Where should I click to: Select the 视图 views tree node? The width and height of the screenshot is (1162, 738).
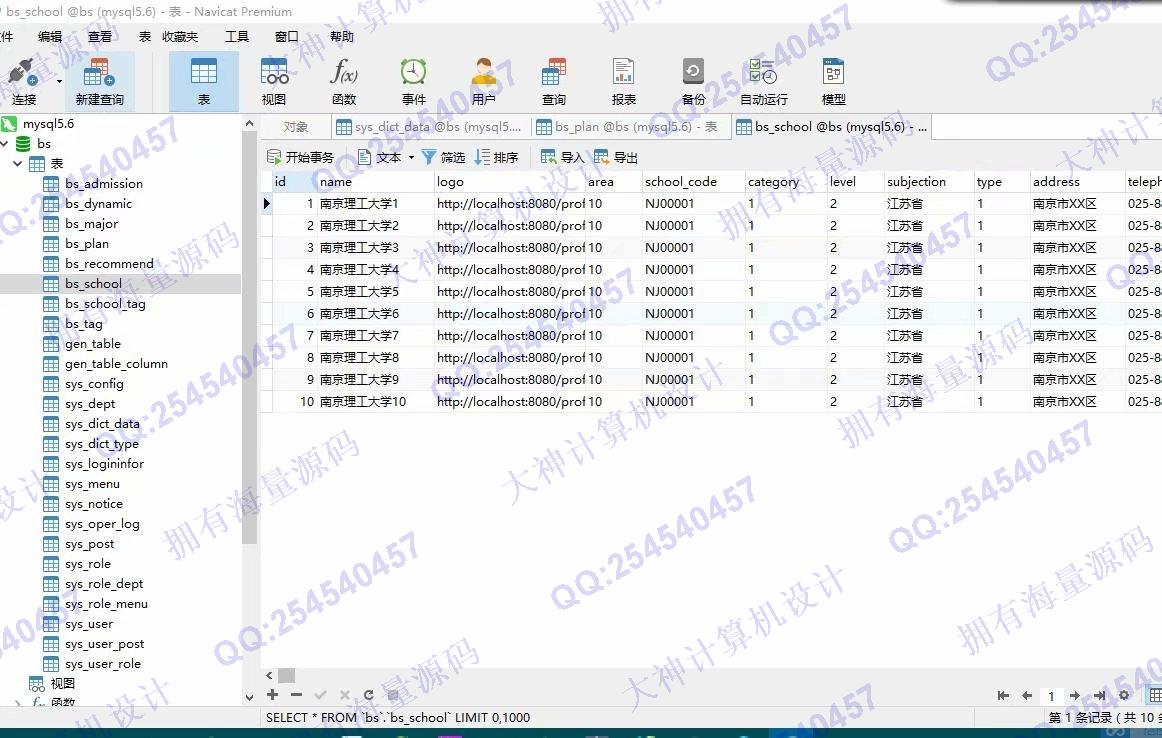click(62, 683)
